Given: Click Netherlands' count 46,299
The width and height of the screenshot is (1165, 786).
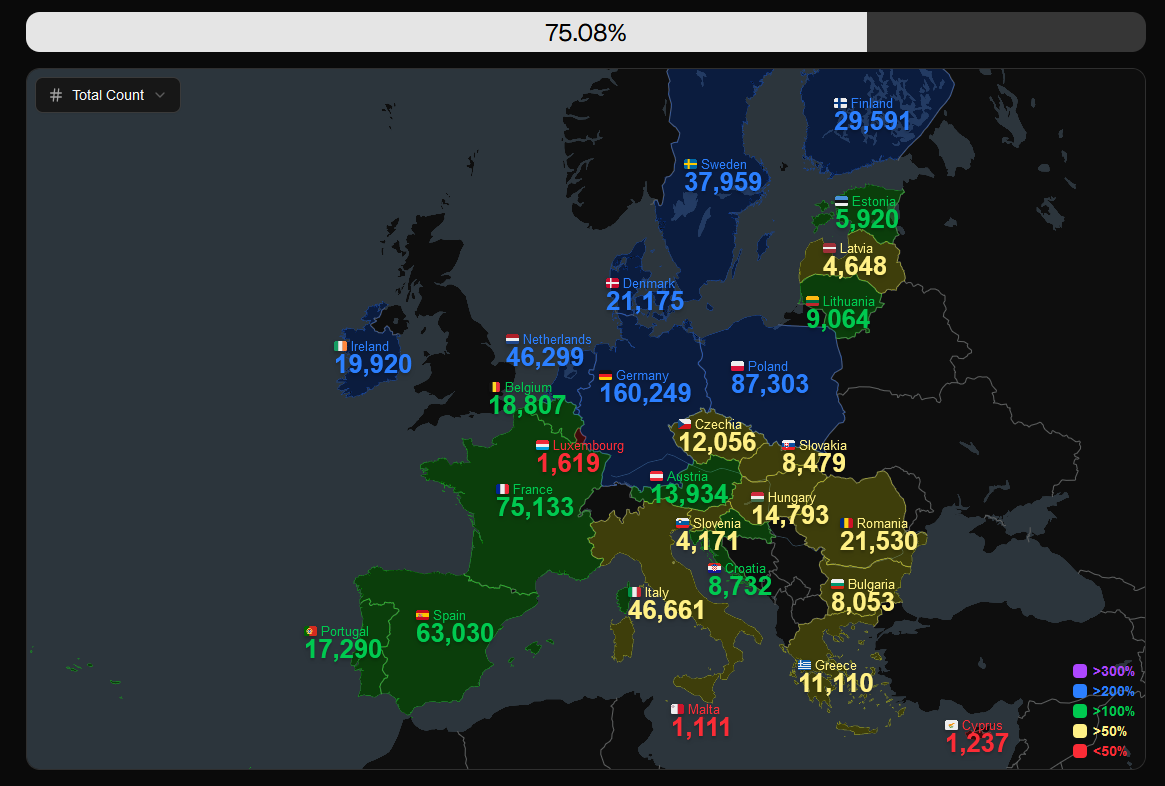Looking at the screenshot, I should coord(545,357).
